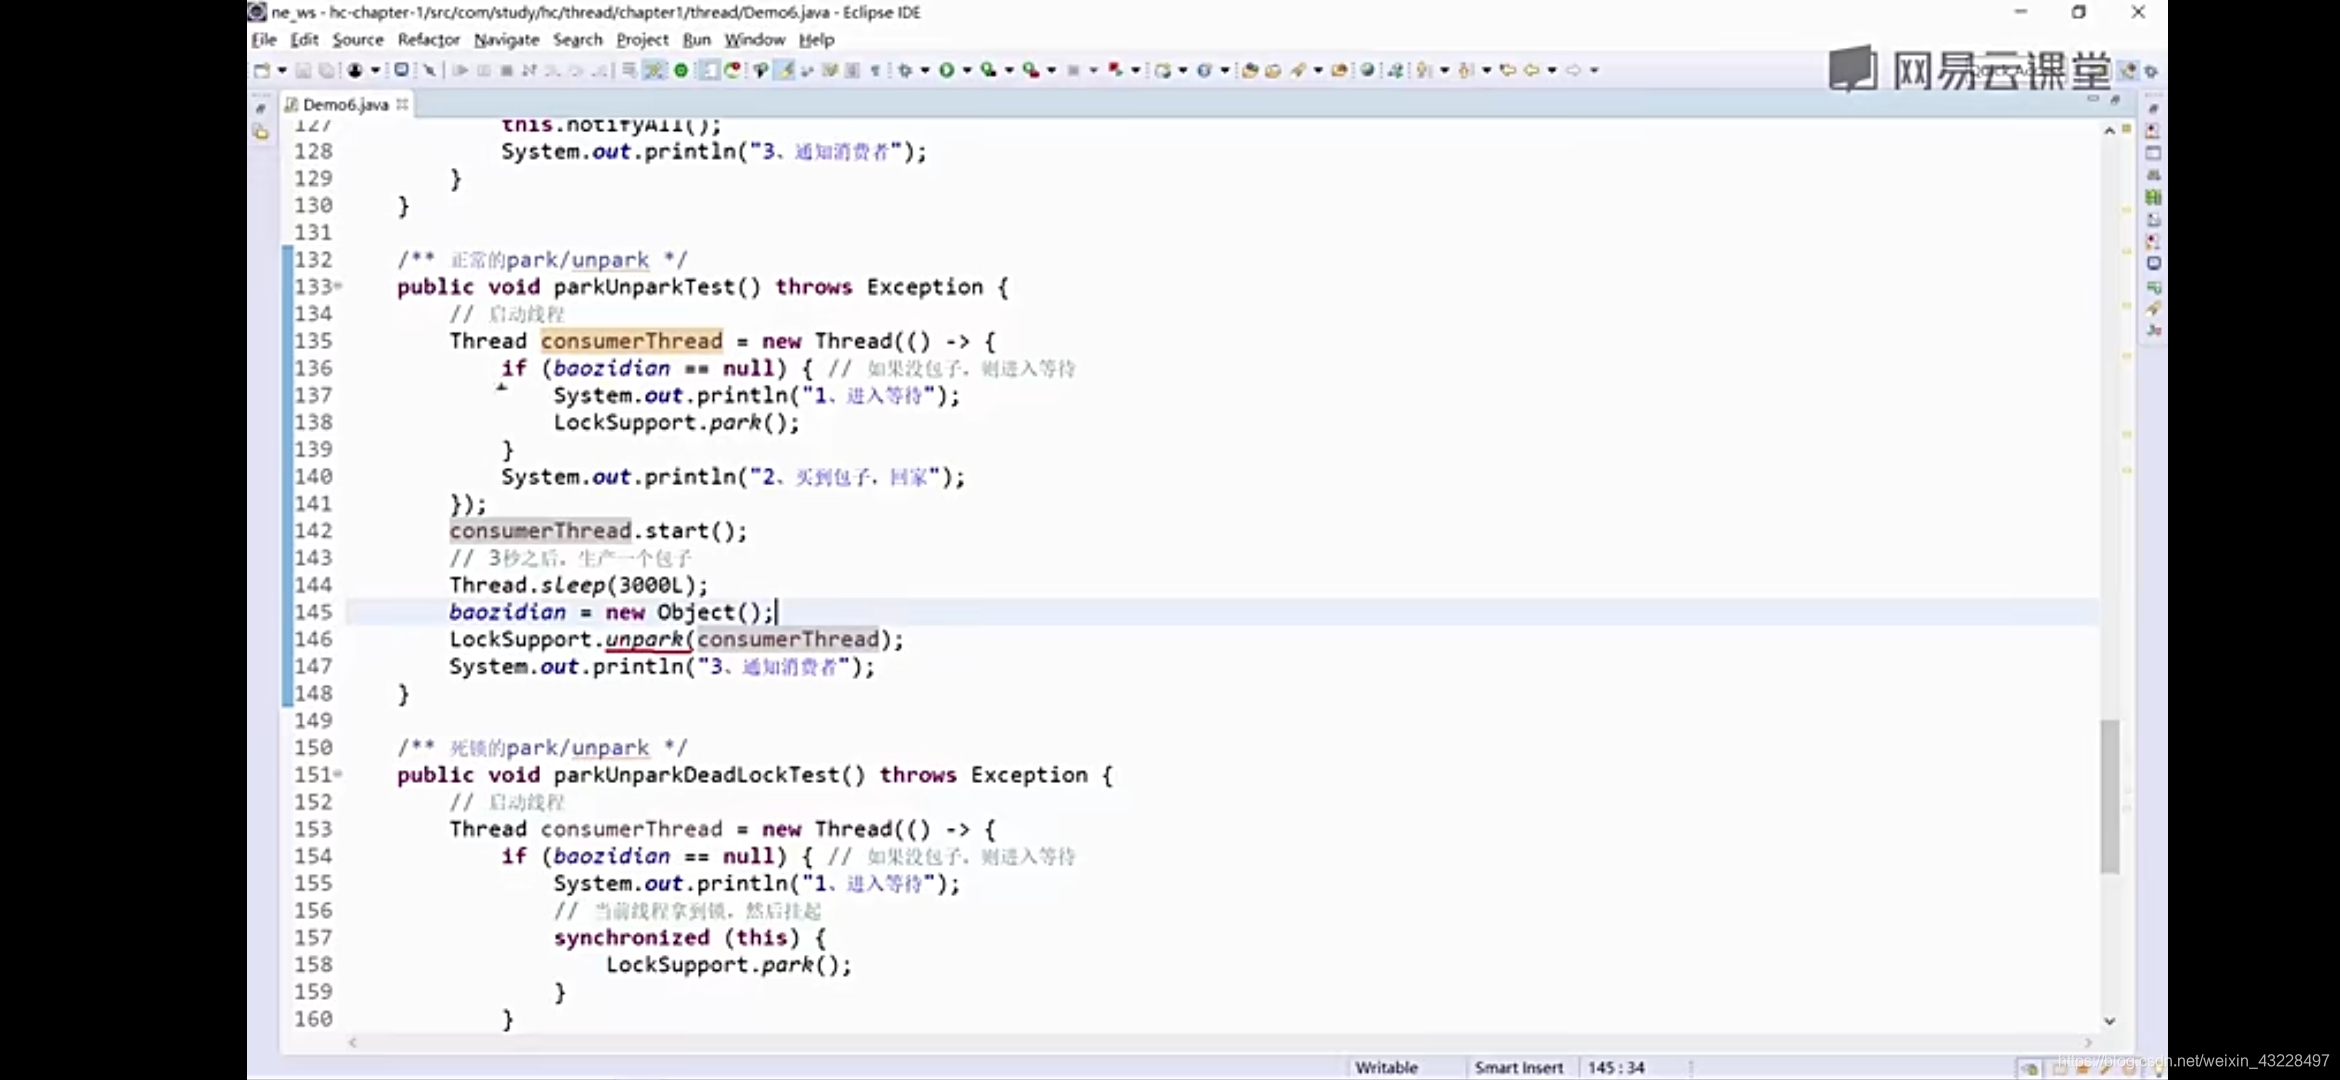
Task: Open the Back history dropdown arrow
Action: pyautogui.click(x=1552, y=70)
